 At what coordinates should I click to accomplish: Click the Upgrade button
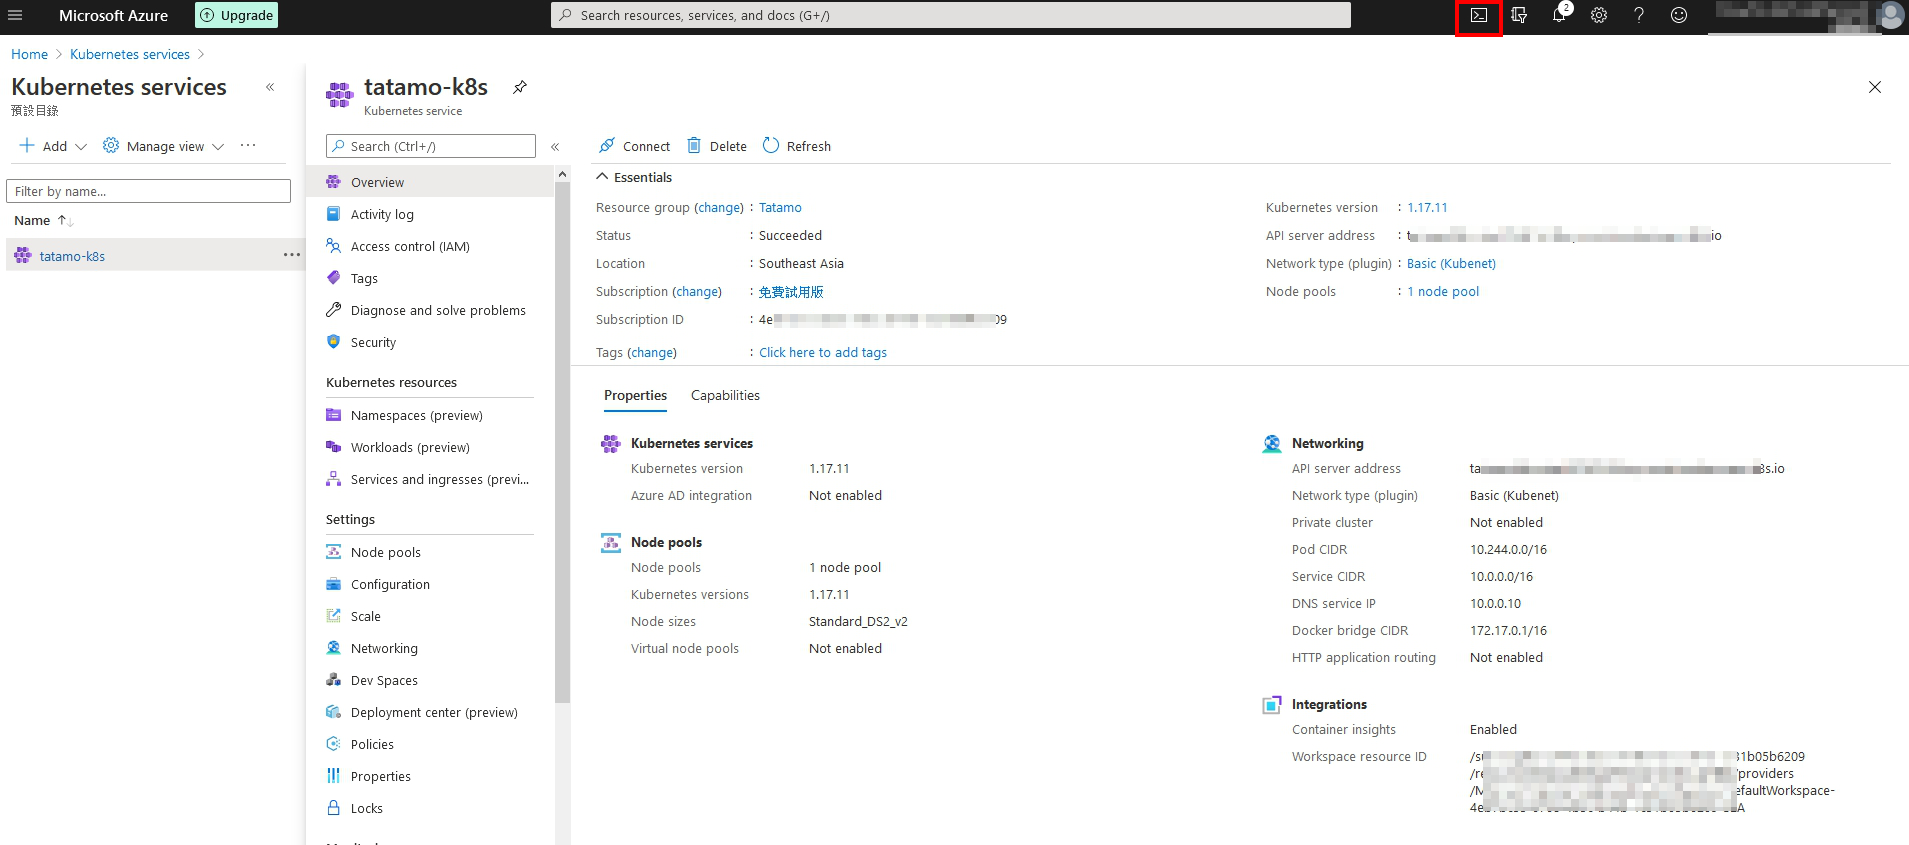pyautogui.click(x=237, y=15)
